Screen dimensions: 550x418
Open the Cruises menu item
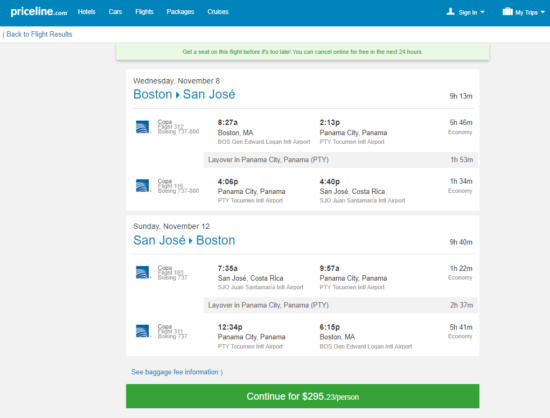(218, 12)
